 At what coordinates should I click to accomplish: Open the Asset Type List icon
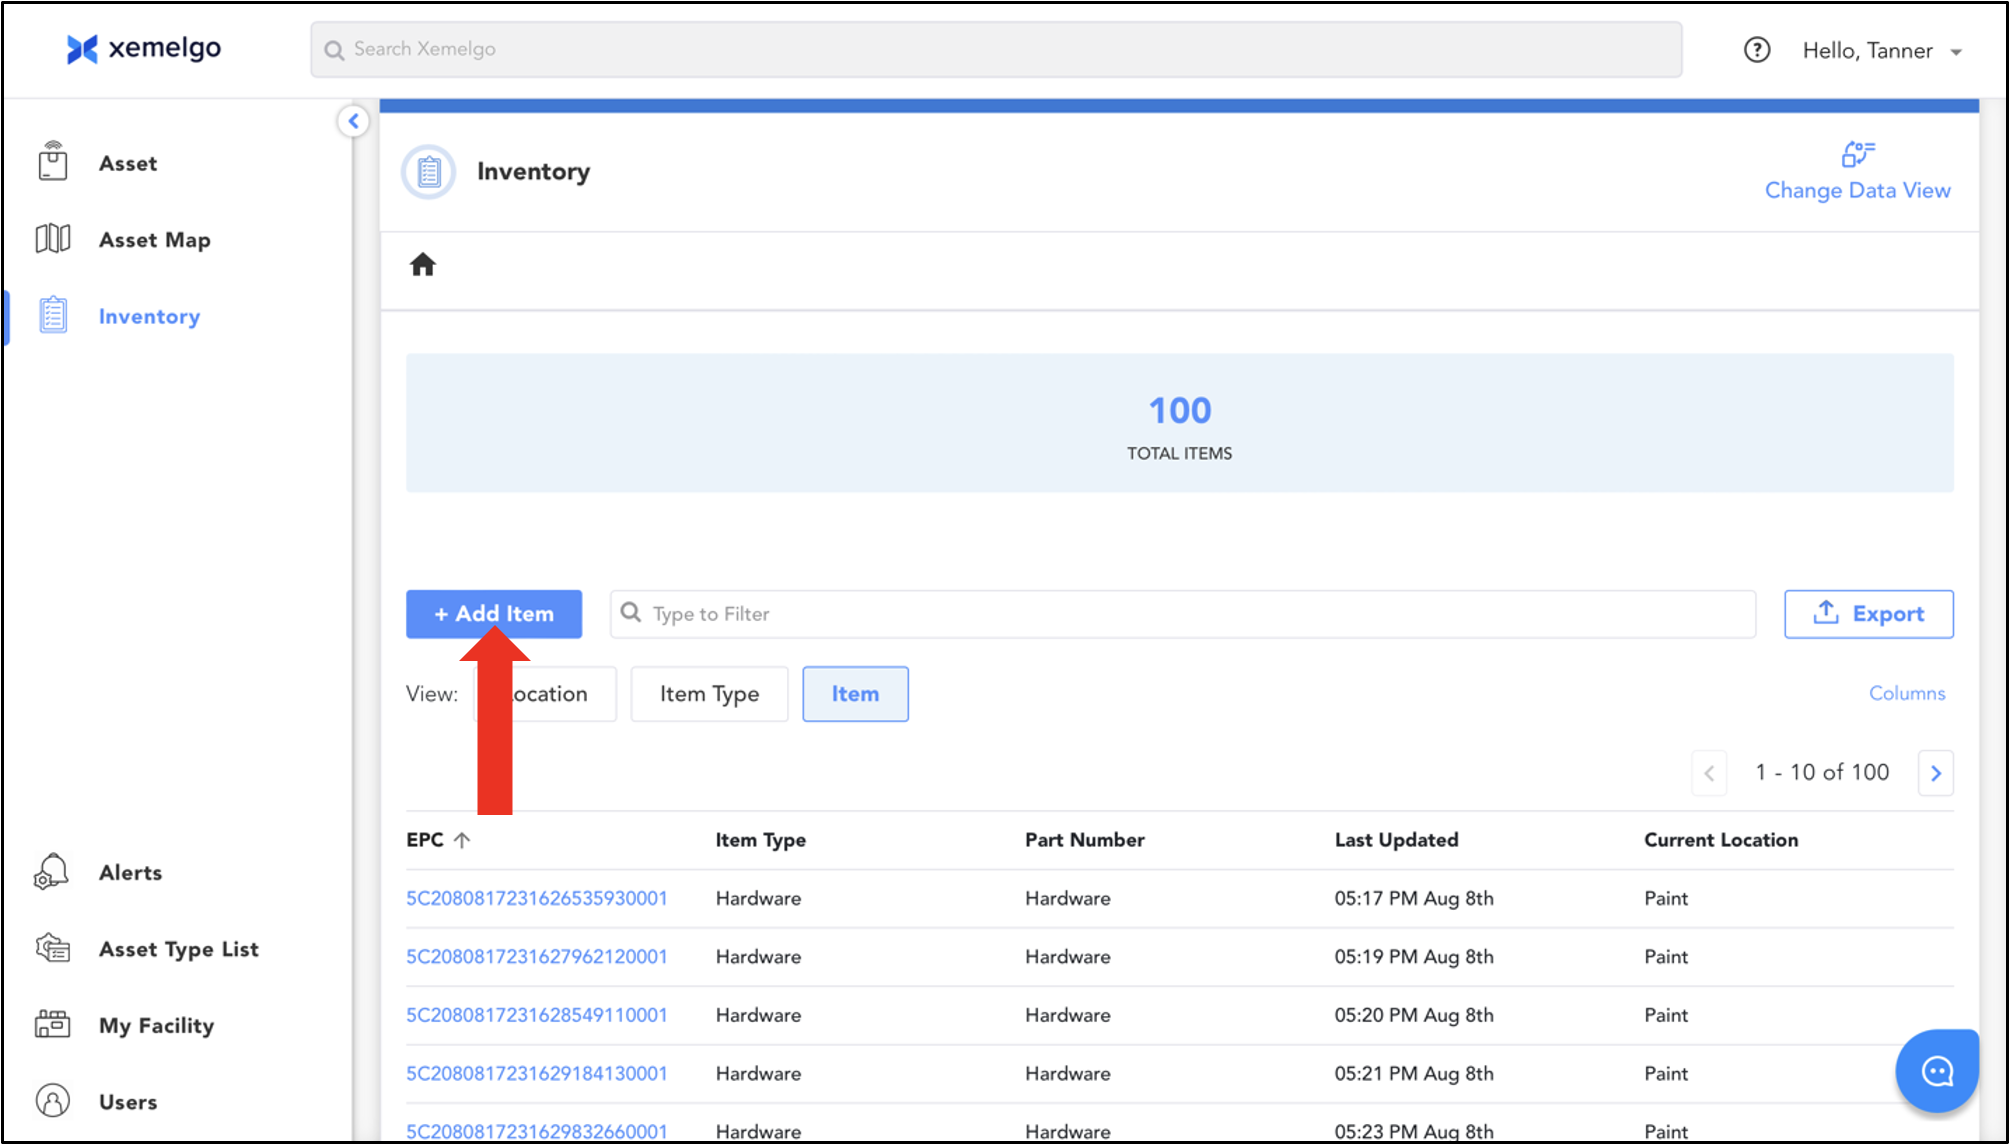53,948
